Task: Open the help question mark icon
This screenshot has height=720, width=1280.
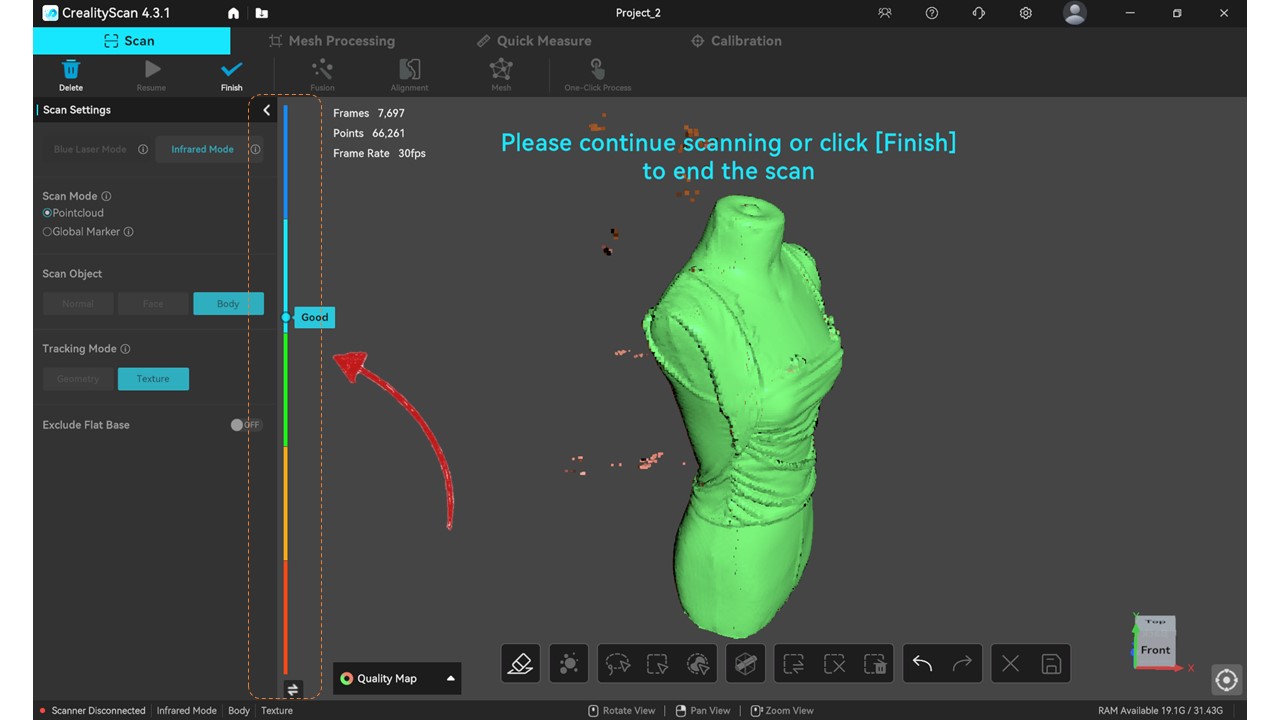Action: click(932, 13)
